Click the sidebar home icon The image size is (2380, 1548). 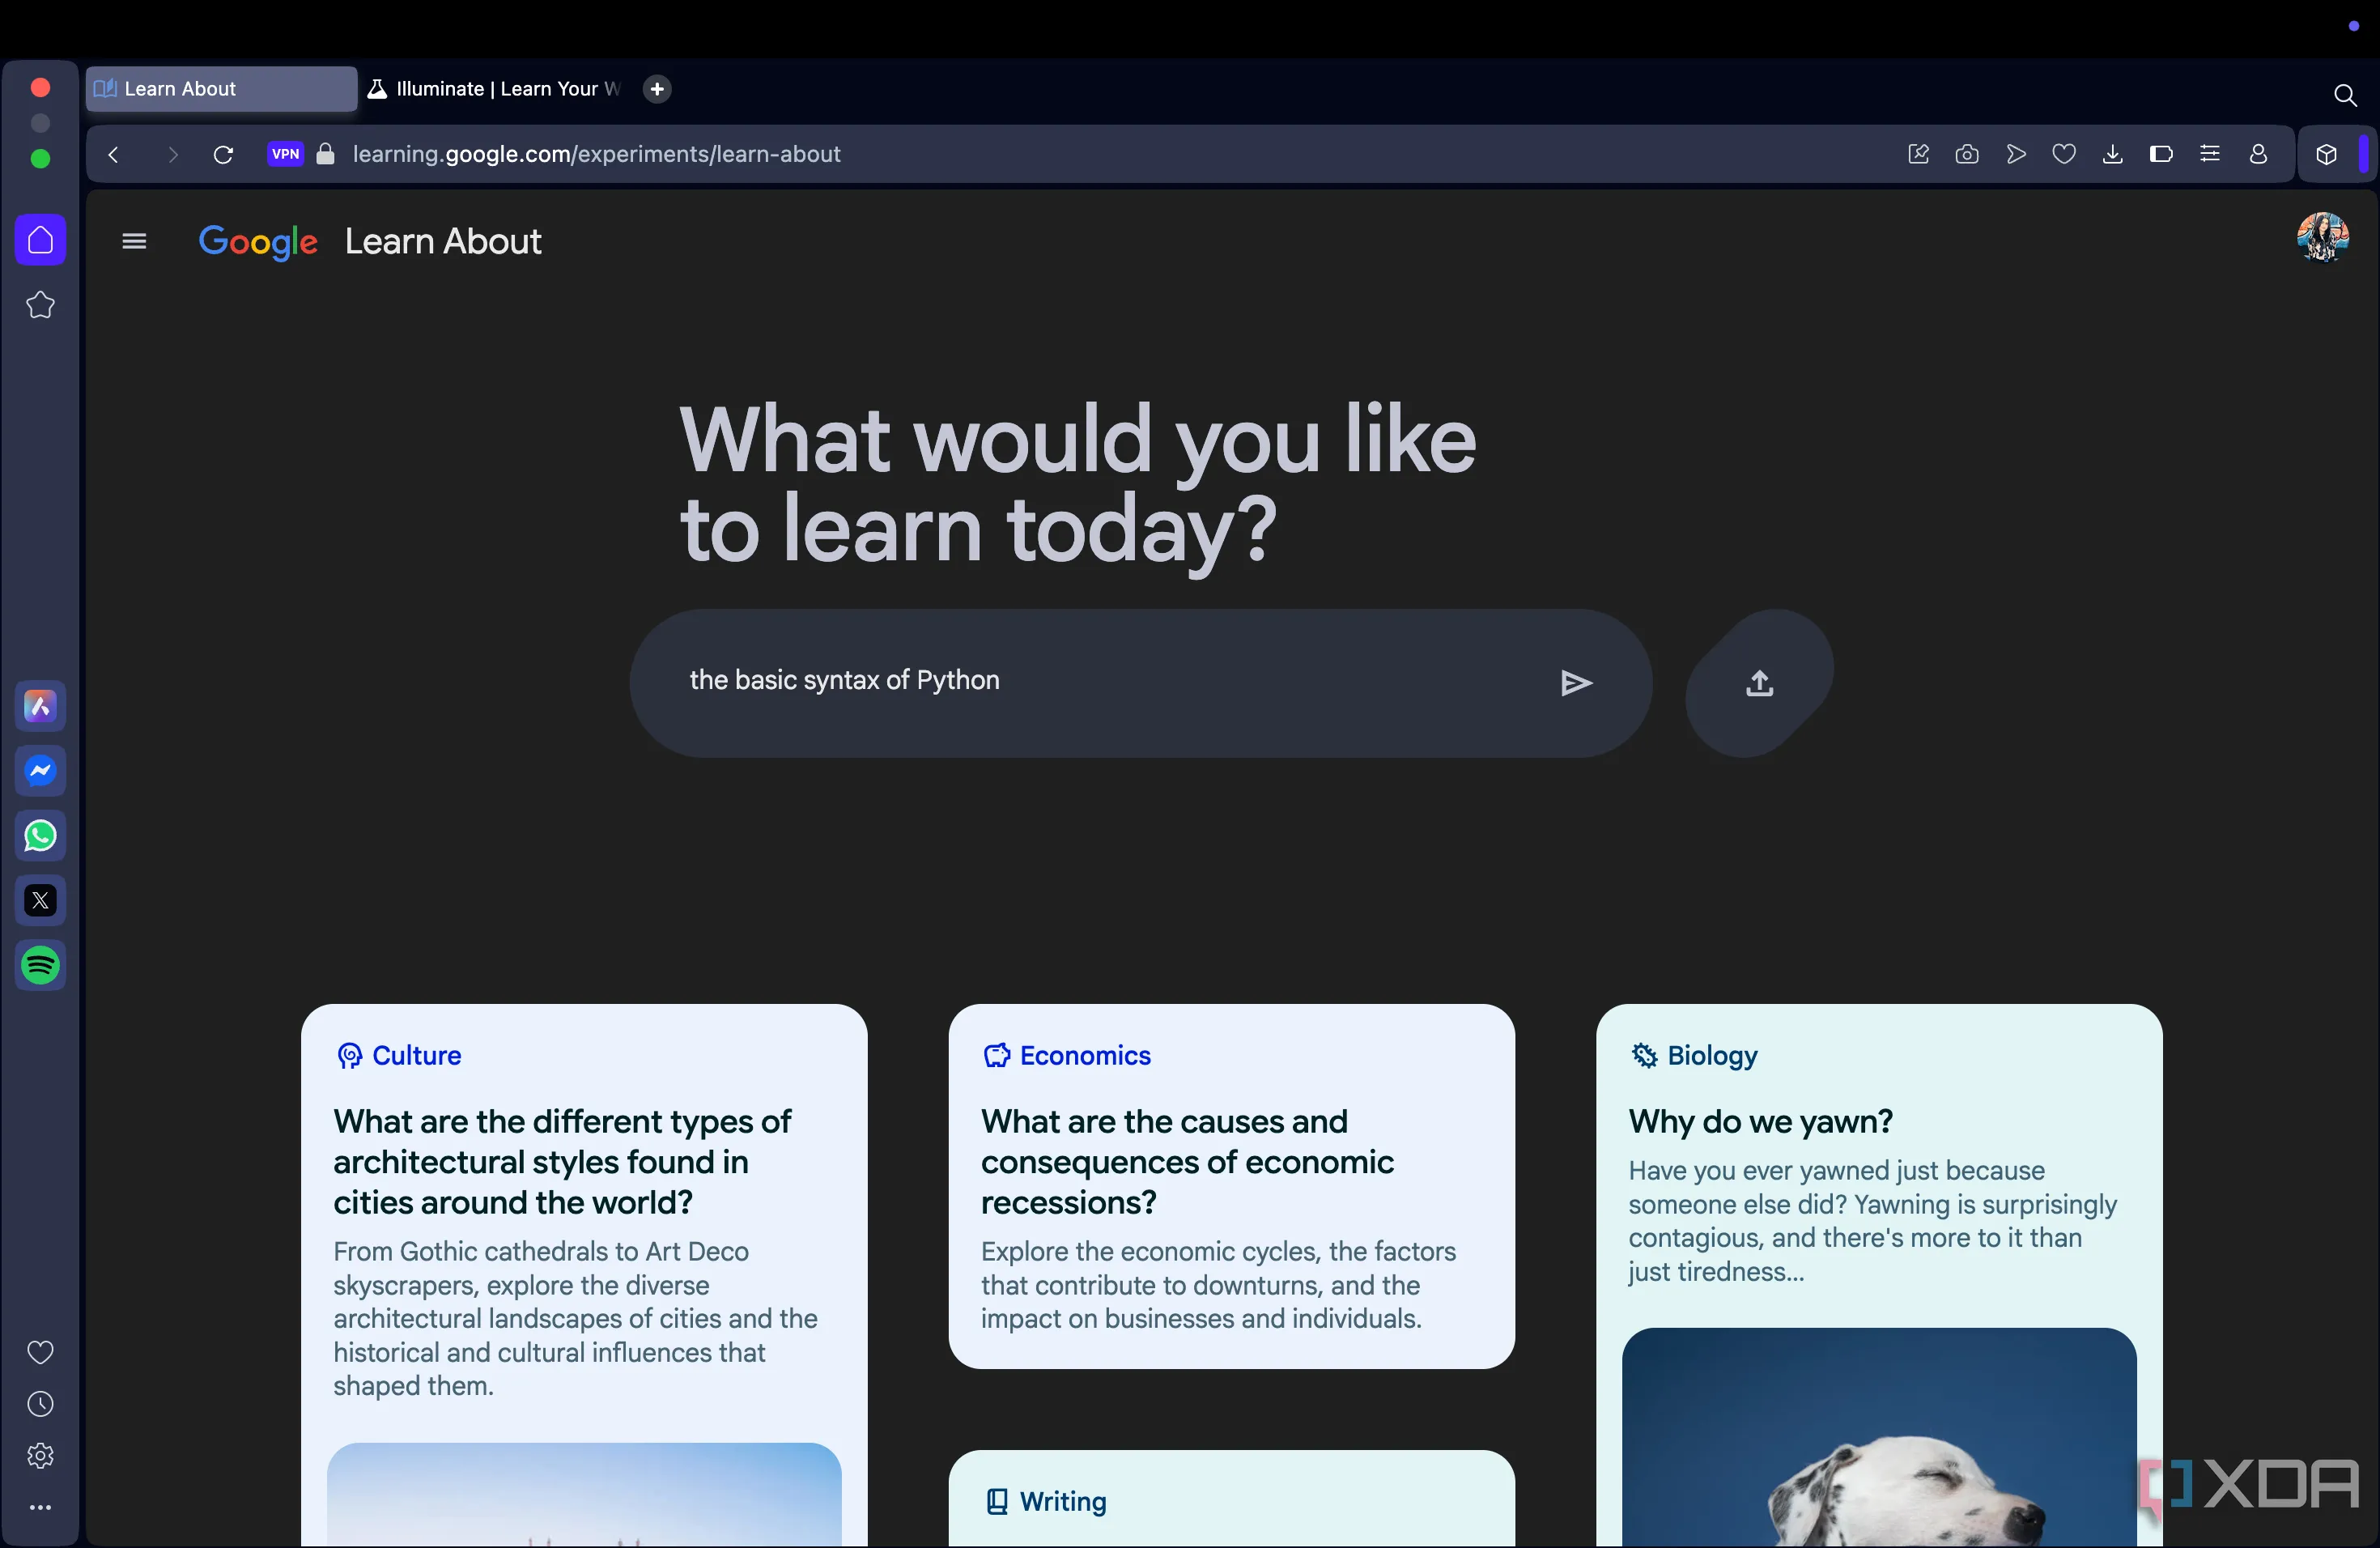pyautogui.click(x=41, y=240)
